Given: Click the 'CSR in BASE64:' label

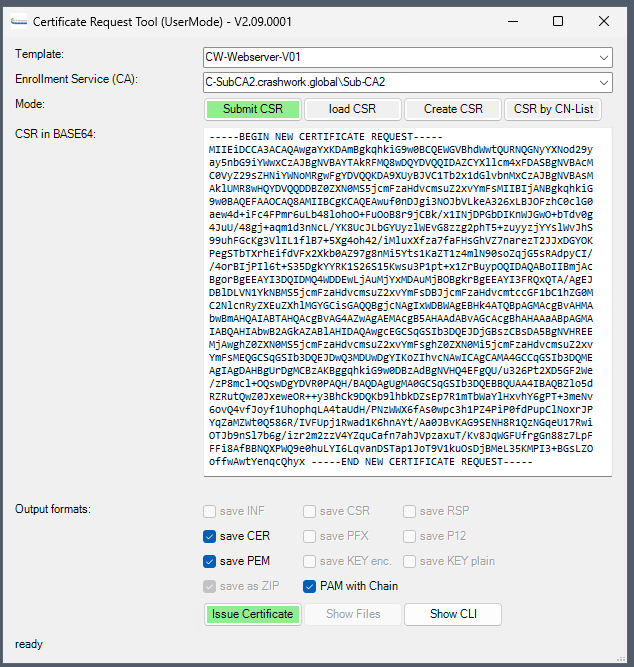Looking at the screenshot, I should (x=55, y=134).
